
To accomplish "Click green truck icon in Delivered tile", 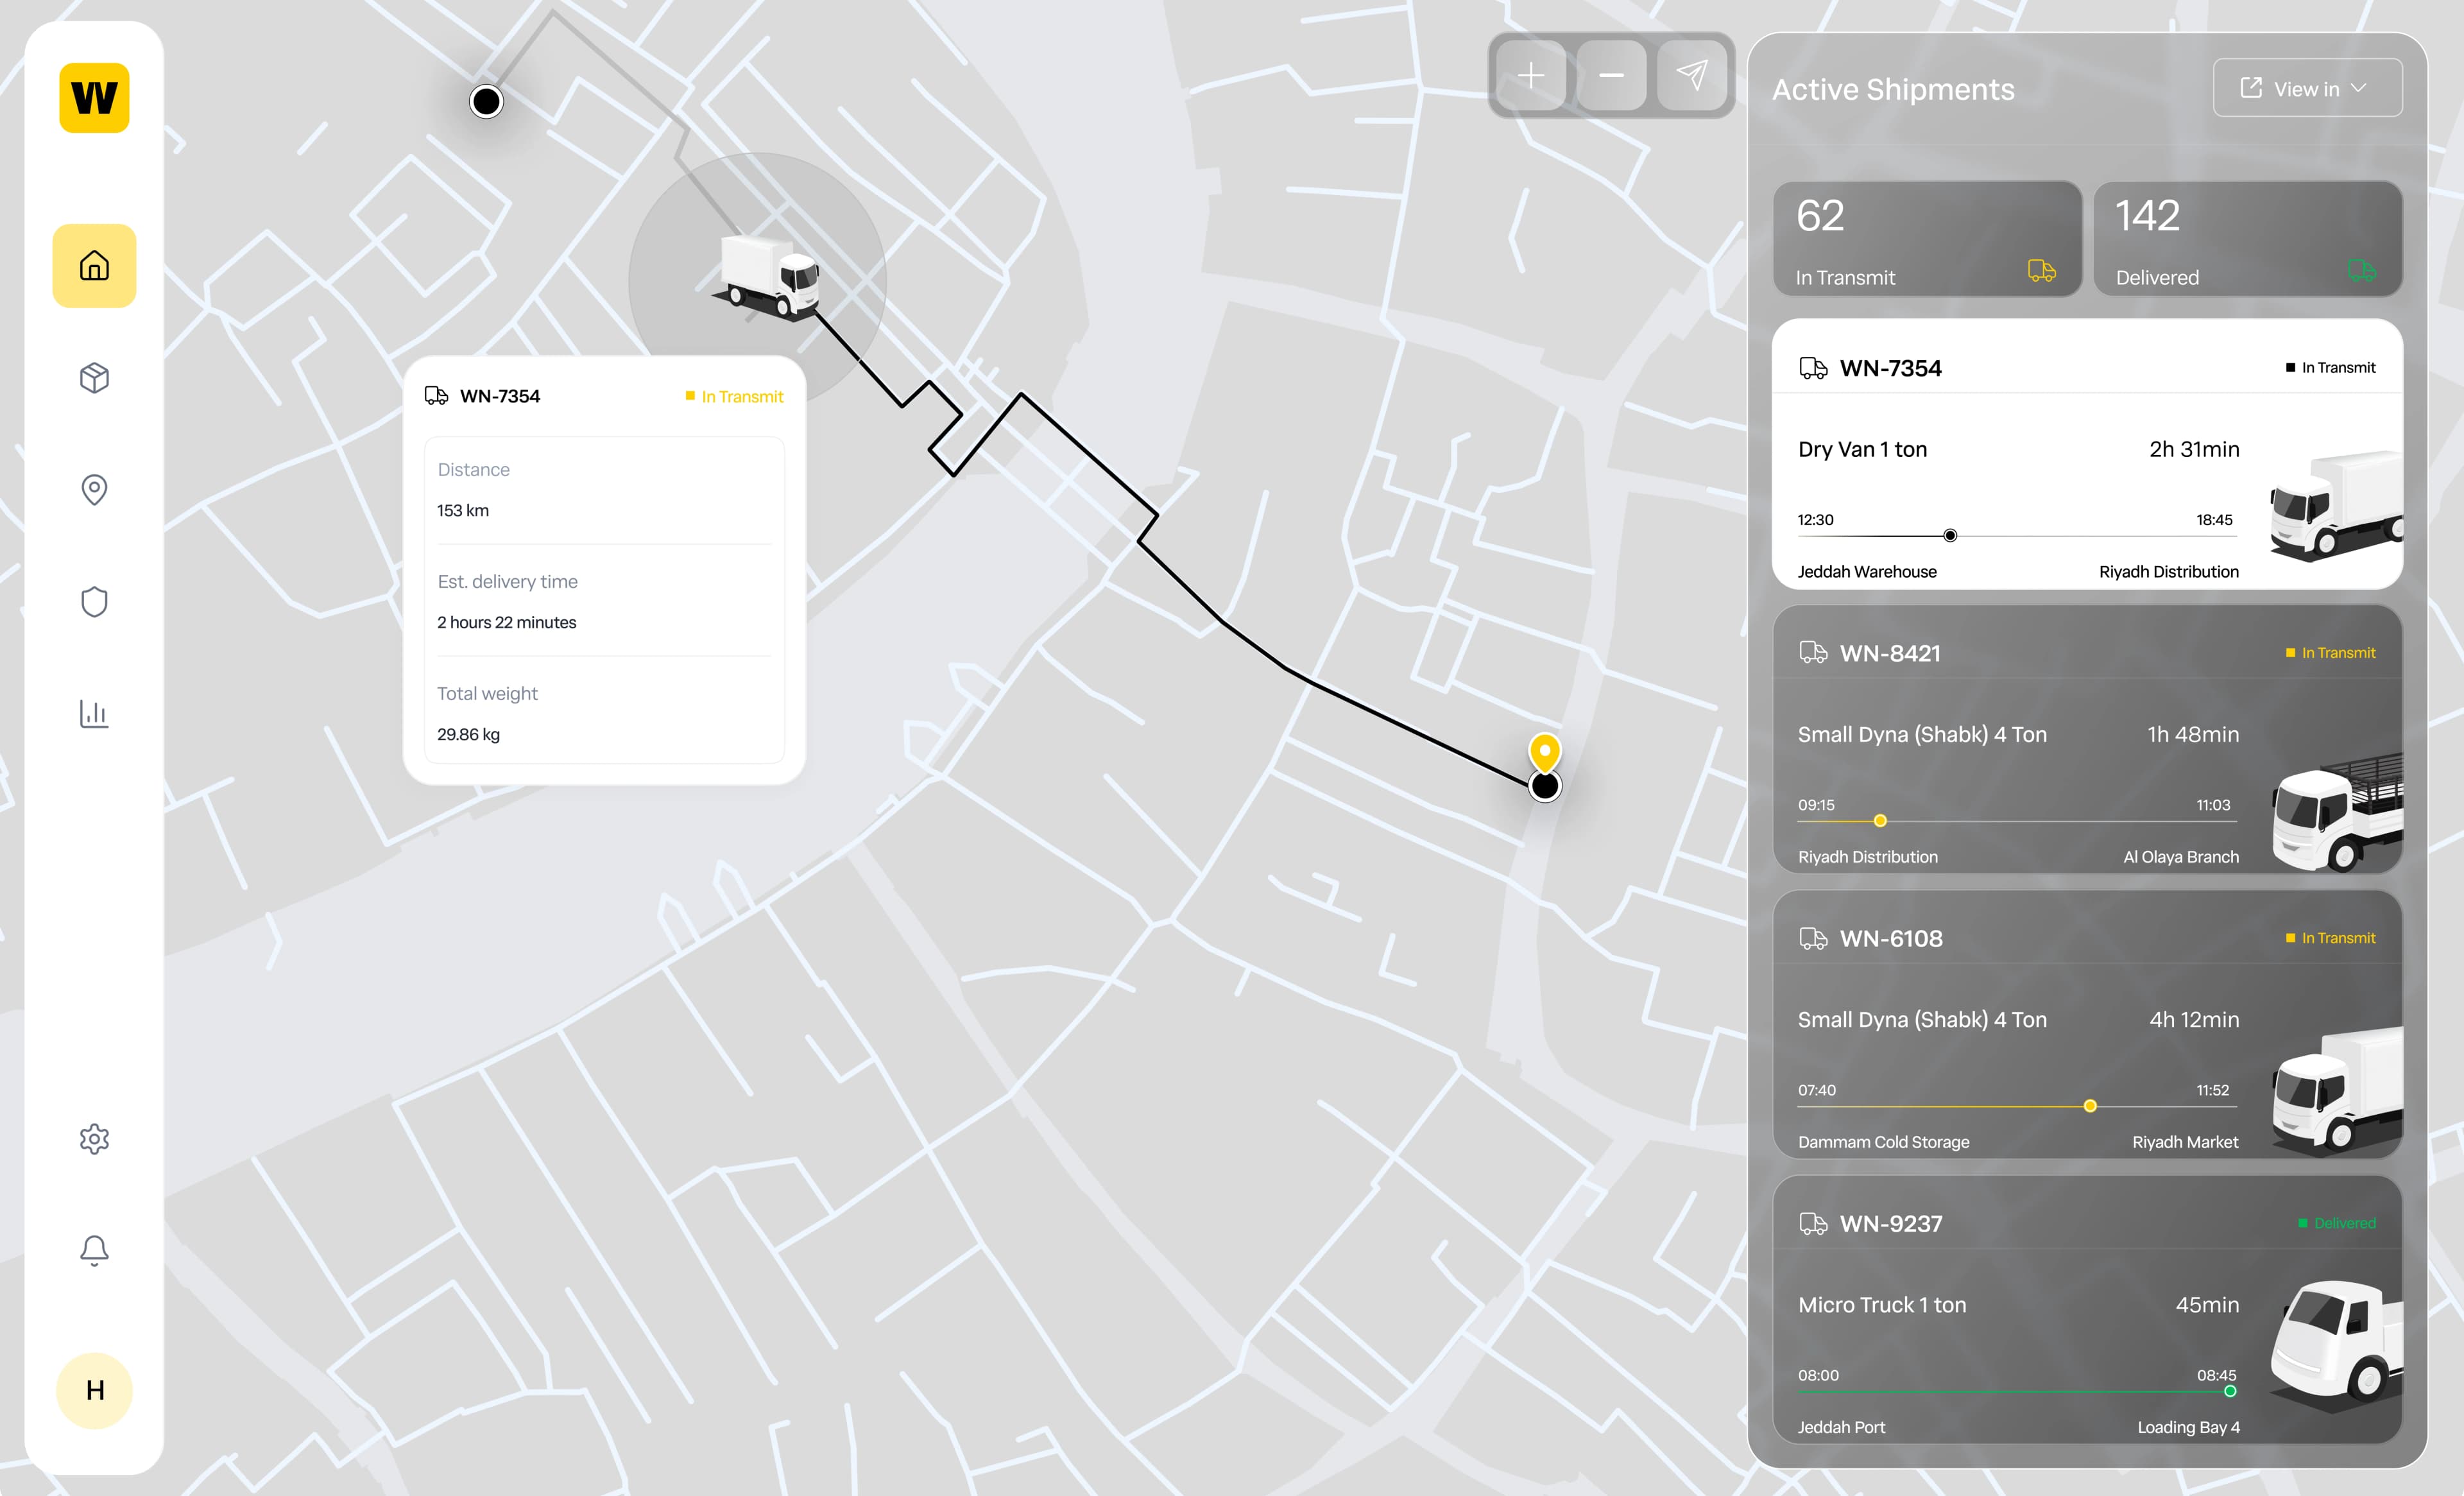I will pos(2361,270).
